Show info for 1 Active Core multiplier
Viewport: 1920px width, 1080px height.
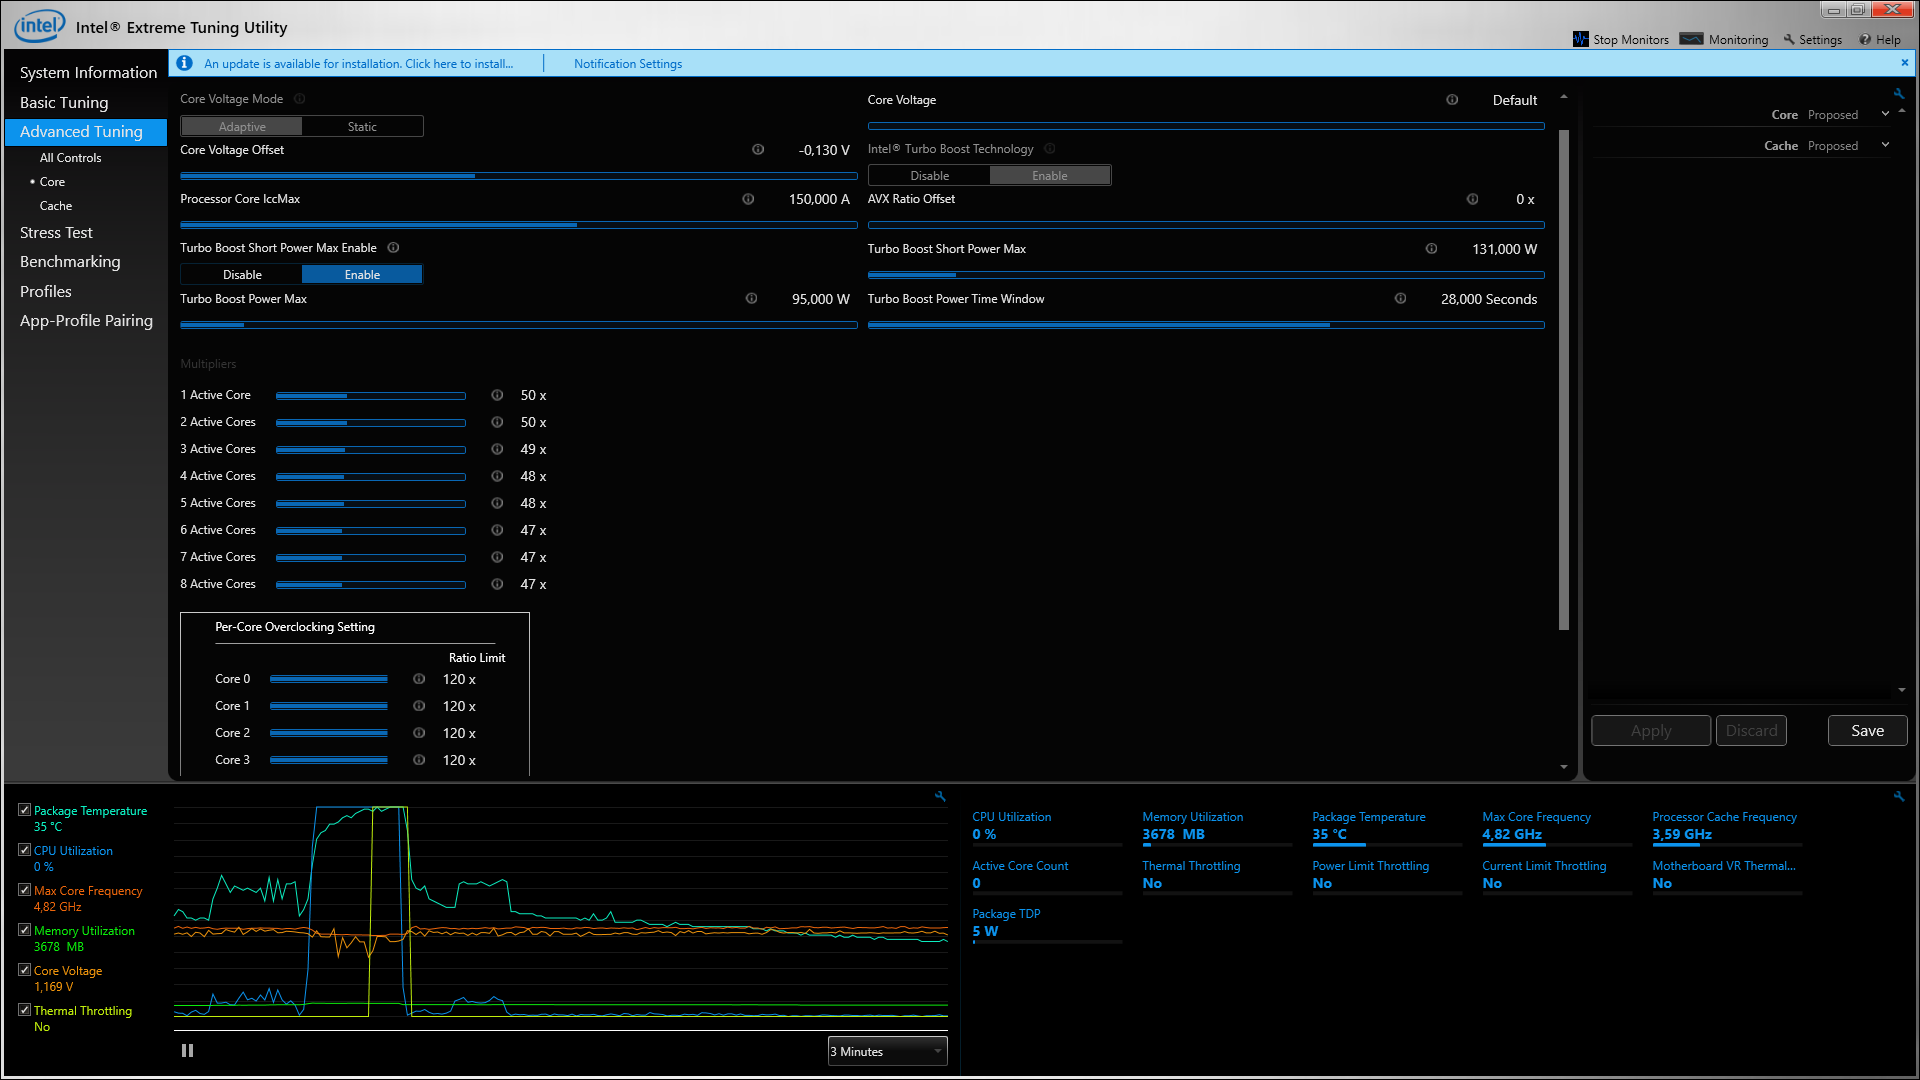click(497, 395)
